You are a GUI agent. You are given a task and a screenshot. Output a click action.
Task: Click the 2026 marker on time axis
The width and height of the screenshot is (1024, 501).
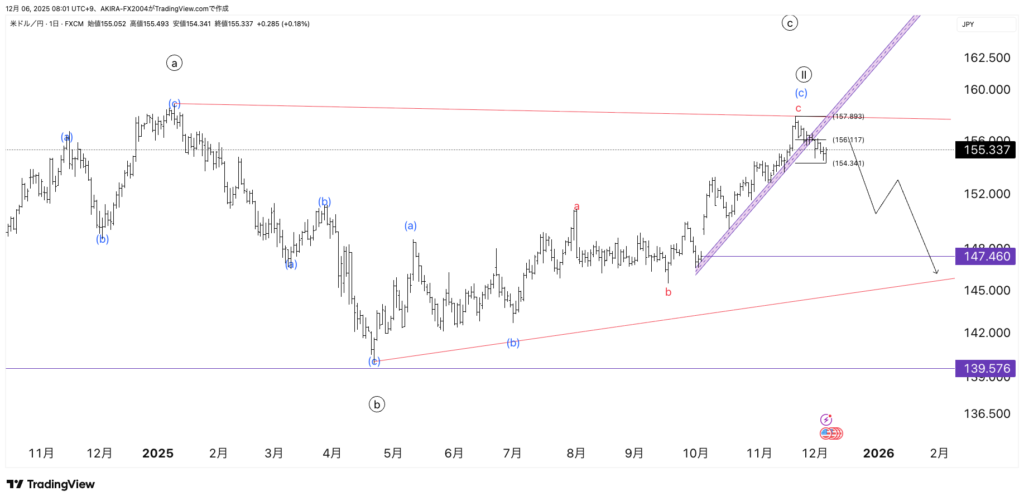pyautogui.click(x=878, y=453)
